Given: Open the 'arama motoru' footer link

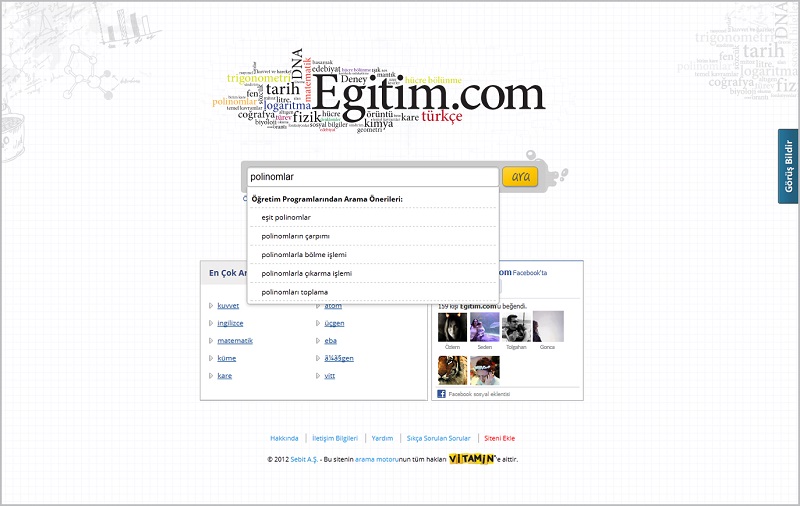Looking at the screenshot, I should 377,459.
